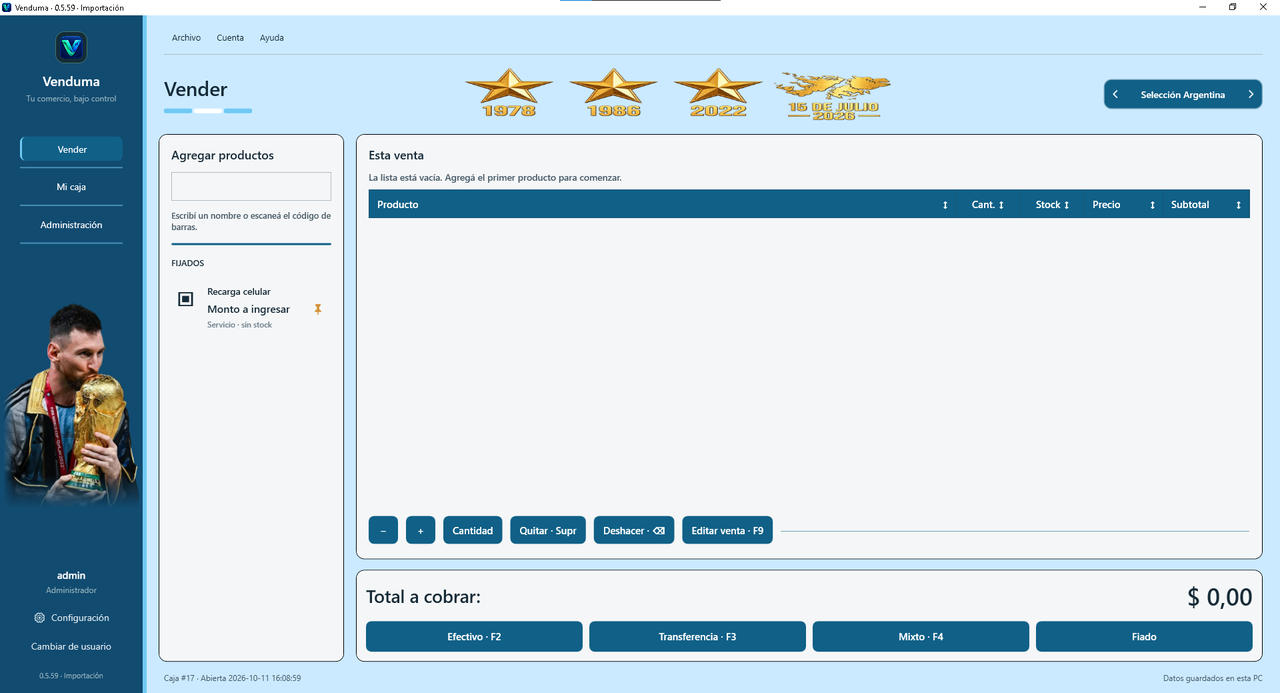
Task: Minimize the Venduma window
Action: 1203,7
